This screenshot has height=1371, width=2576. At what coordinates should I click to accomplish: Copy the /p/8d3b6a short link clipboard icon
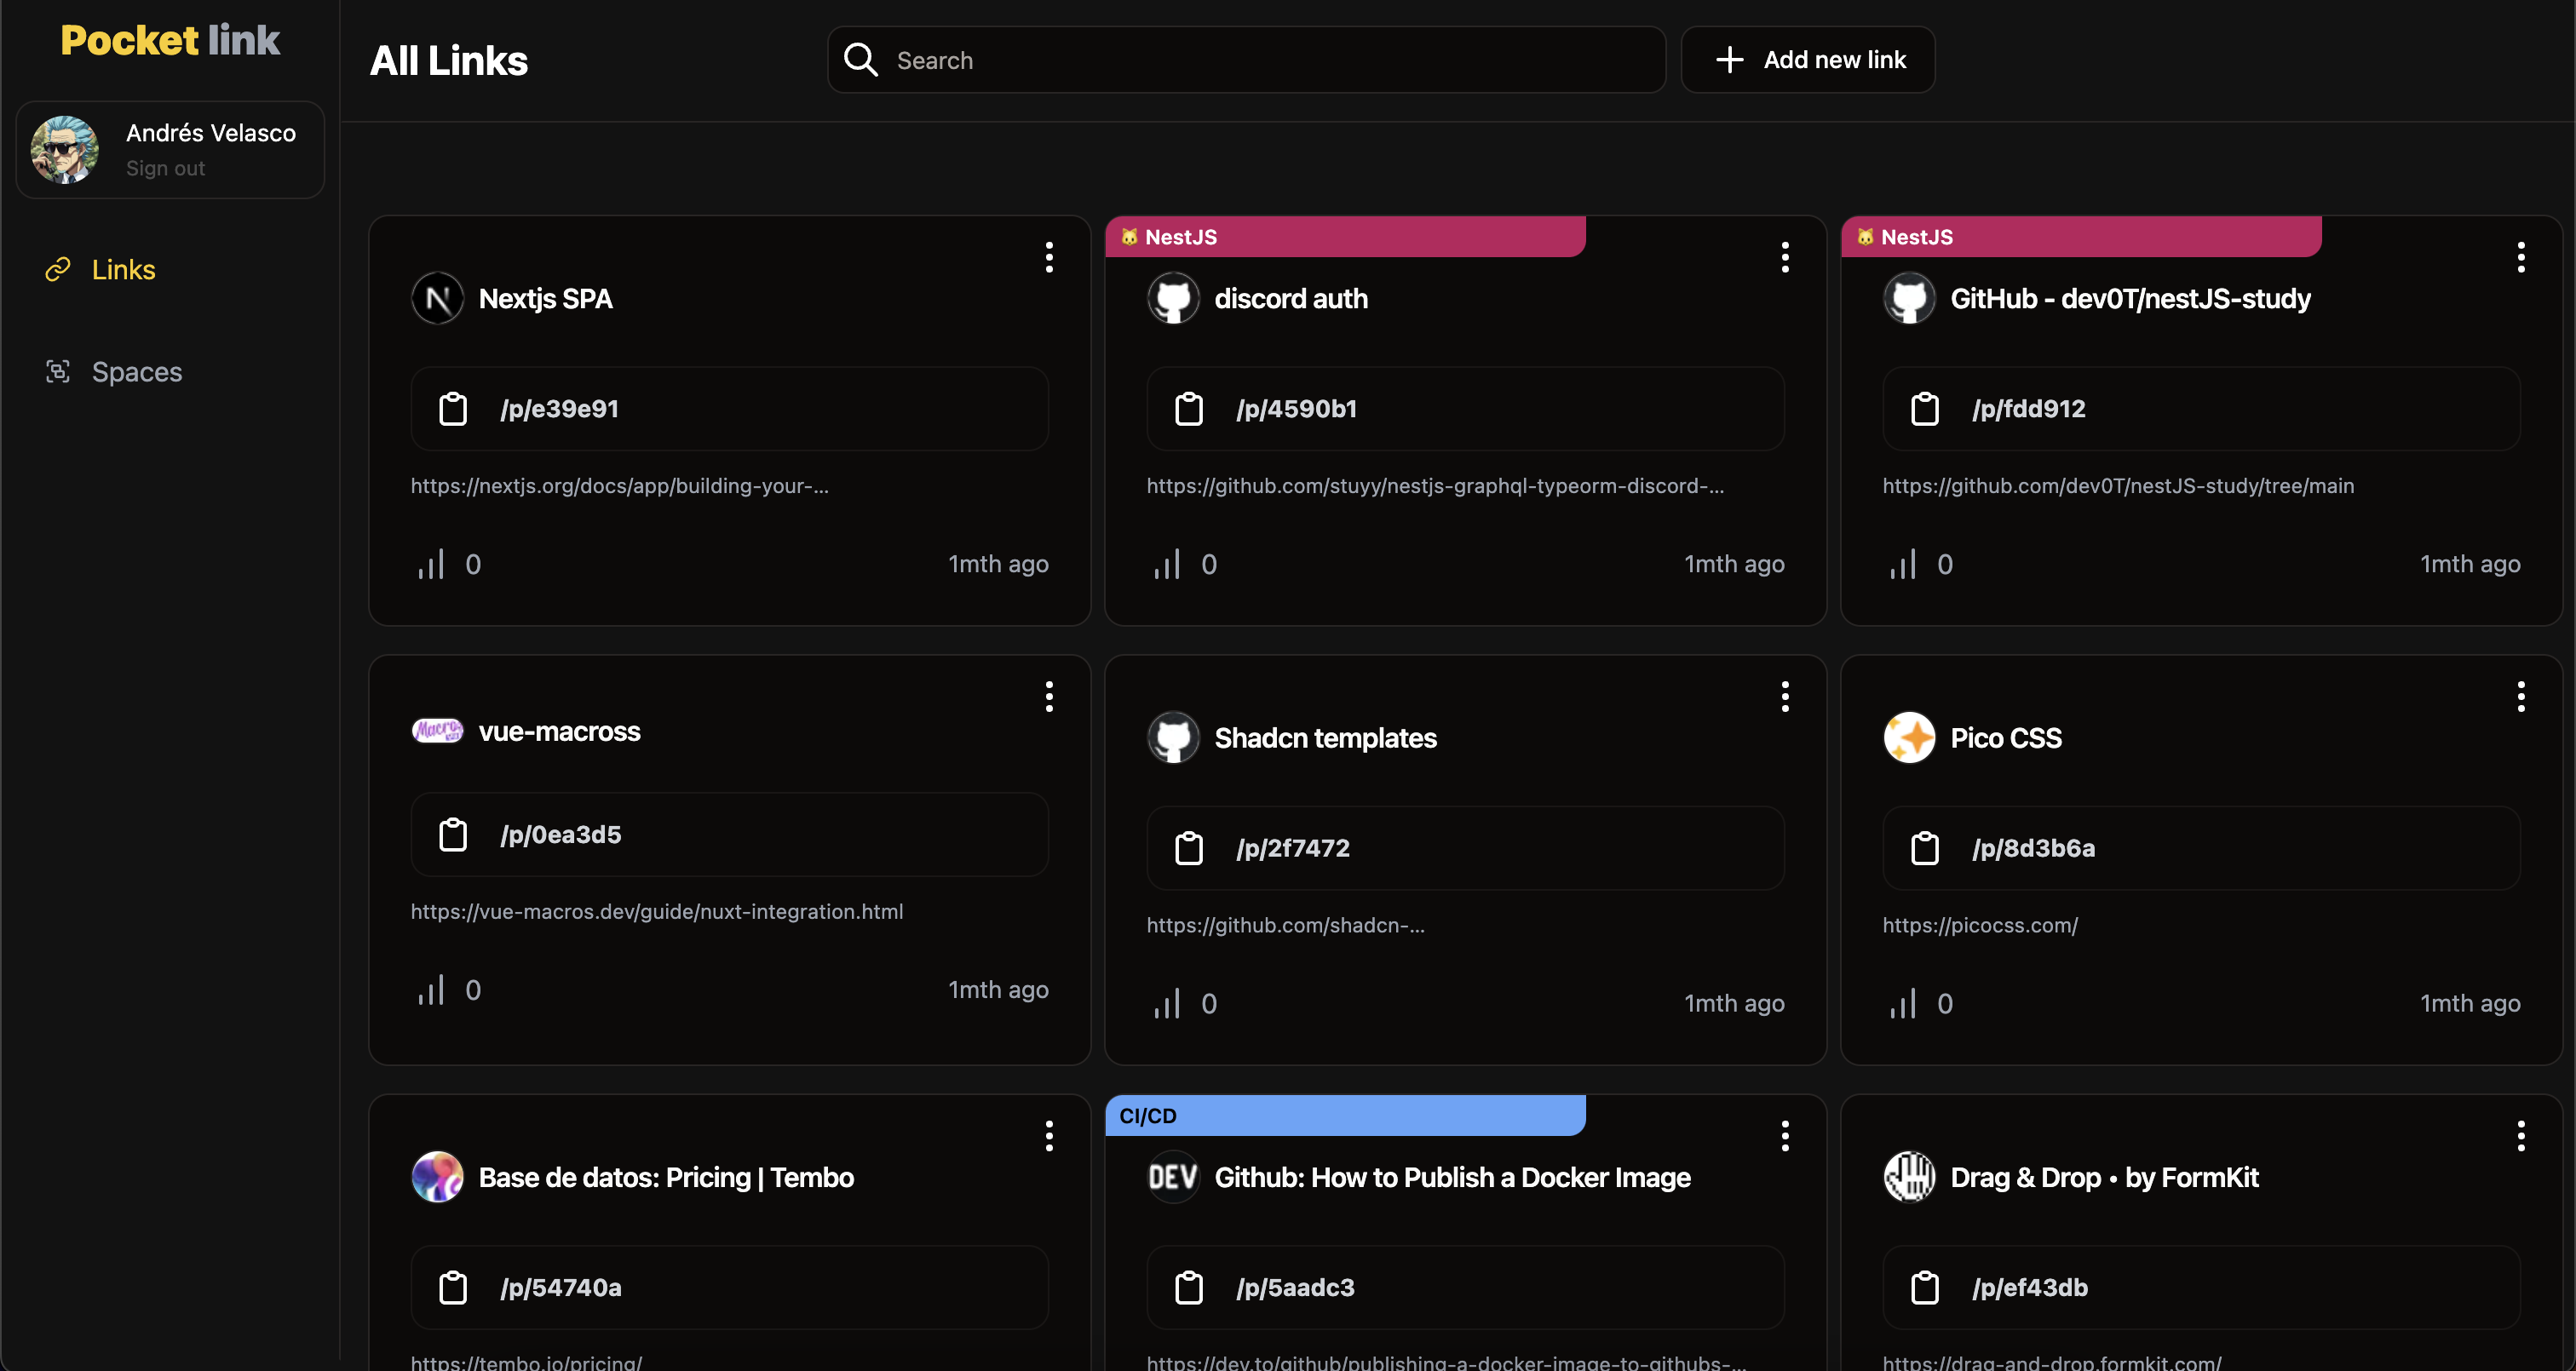1925,848
